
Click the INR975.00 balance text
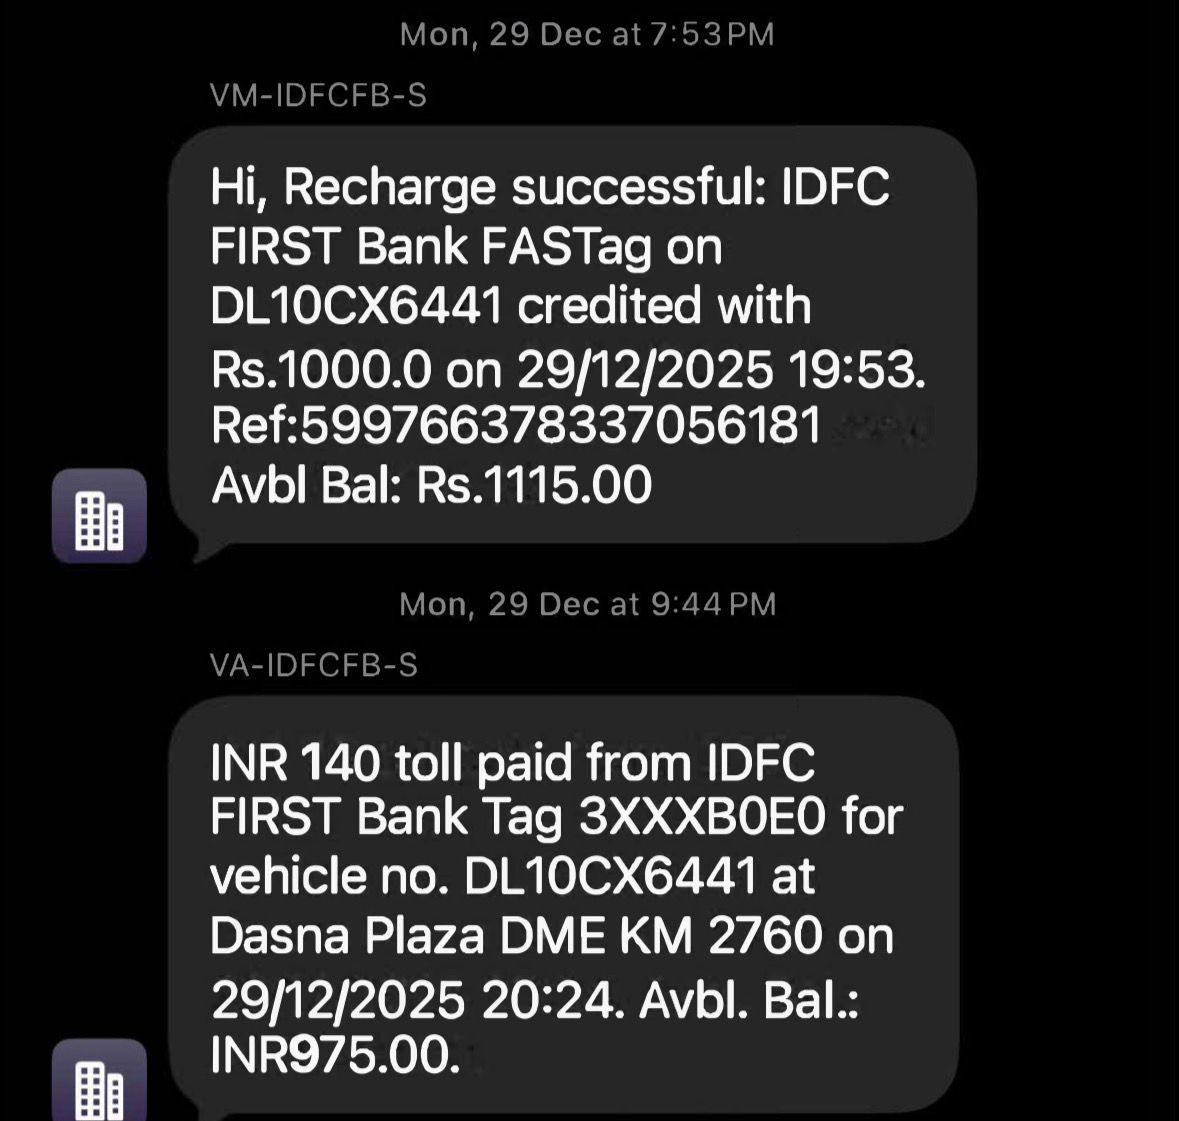pos(335,1056)
